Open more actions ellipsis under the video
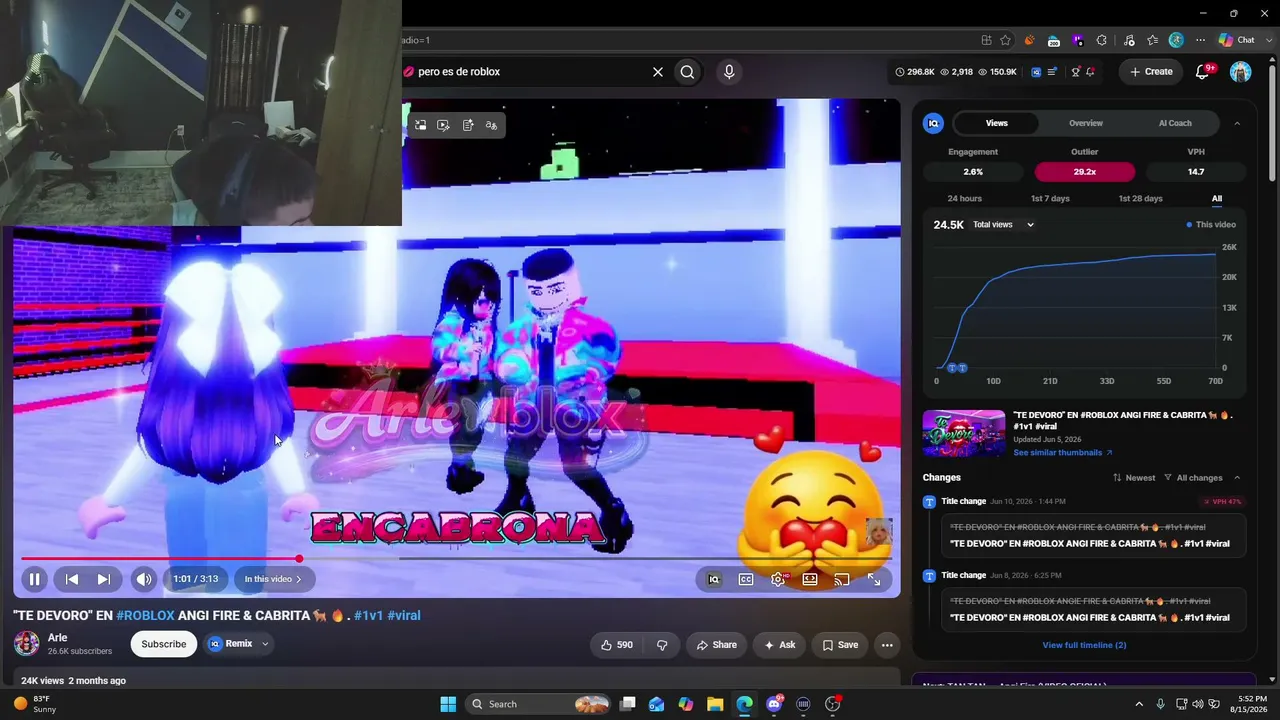The width and height of the screenshot is (1280, 720). 886,645
